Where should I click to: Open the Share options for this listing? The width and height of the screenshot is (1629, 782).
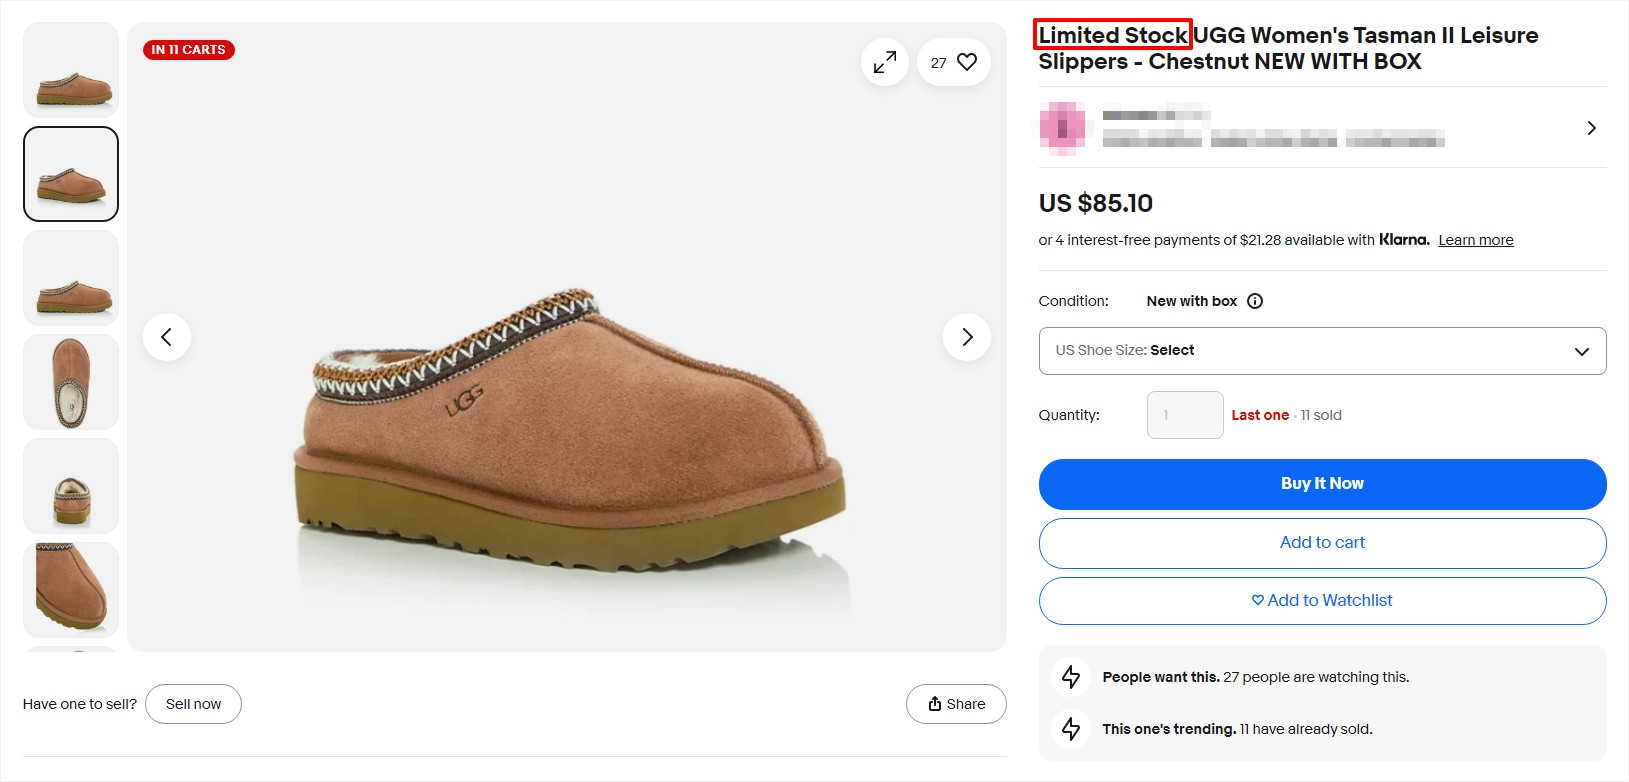(955, 703)
